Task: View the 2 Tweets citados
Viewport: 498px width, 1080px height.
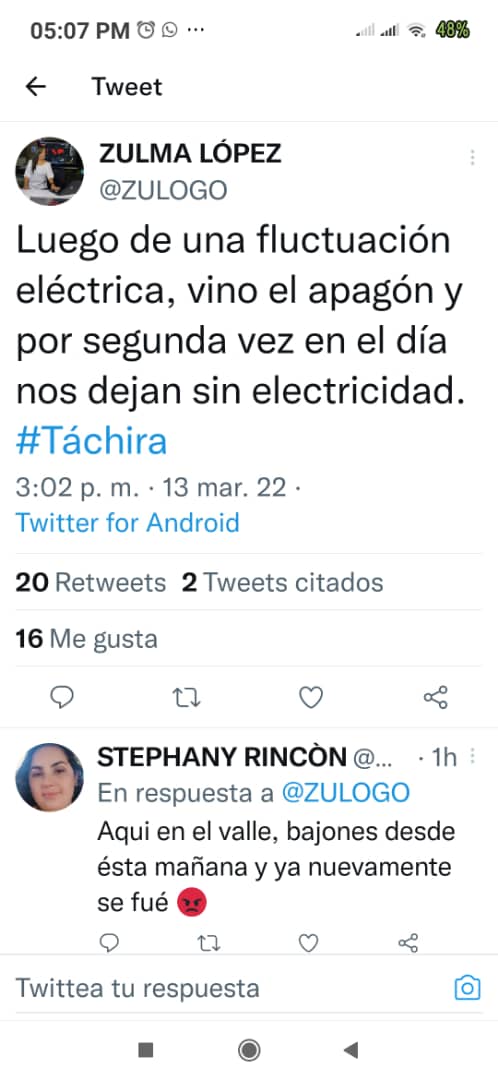Action: [x=282, y=583]
